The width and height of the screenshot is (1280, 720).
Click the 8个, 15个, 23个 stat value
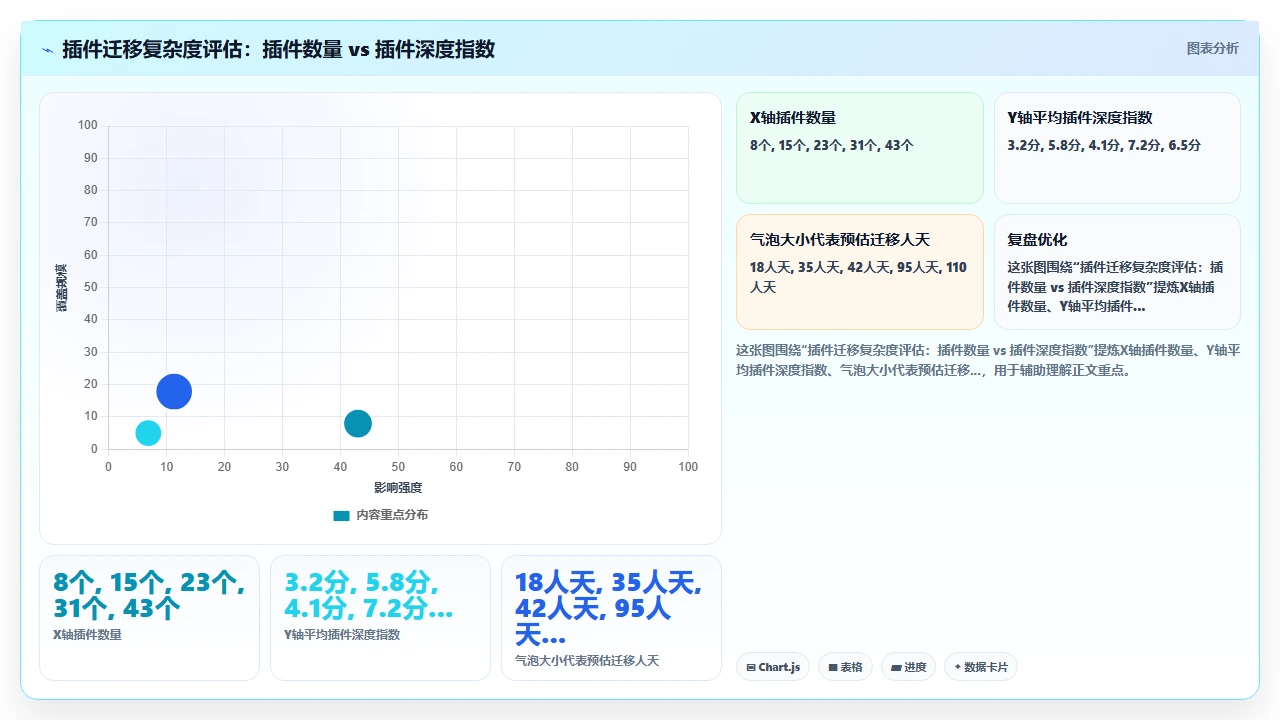[149, 596]
